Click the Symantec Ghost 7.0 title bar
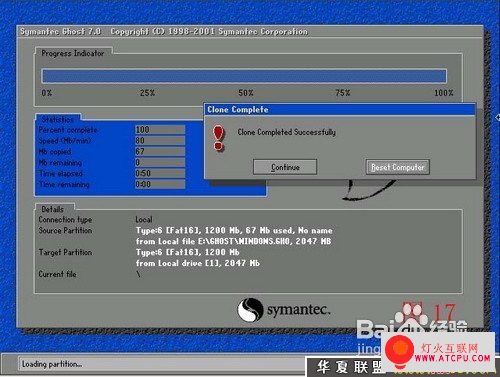The height and width of the screenshot is (377, 500). click(x=250, y=32)
